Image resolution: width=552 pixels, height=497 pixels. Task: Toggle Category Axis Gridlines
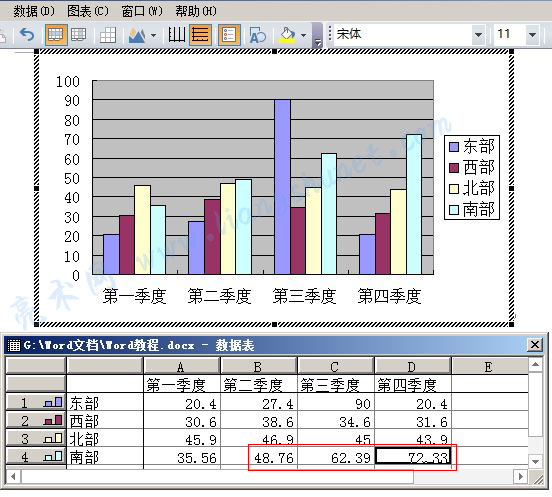coord(176,35)
